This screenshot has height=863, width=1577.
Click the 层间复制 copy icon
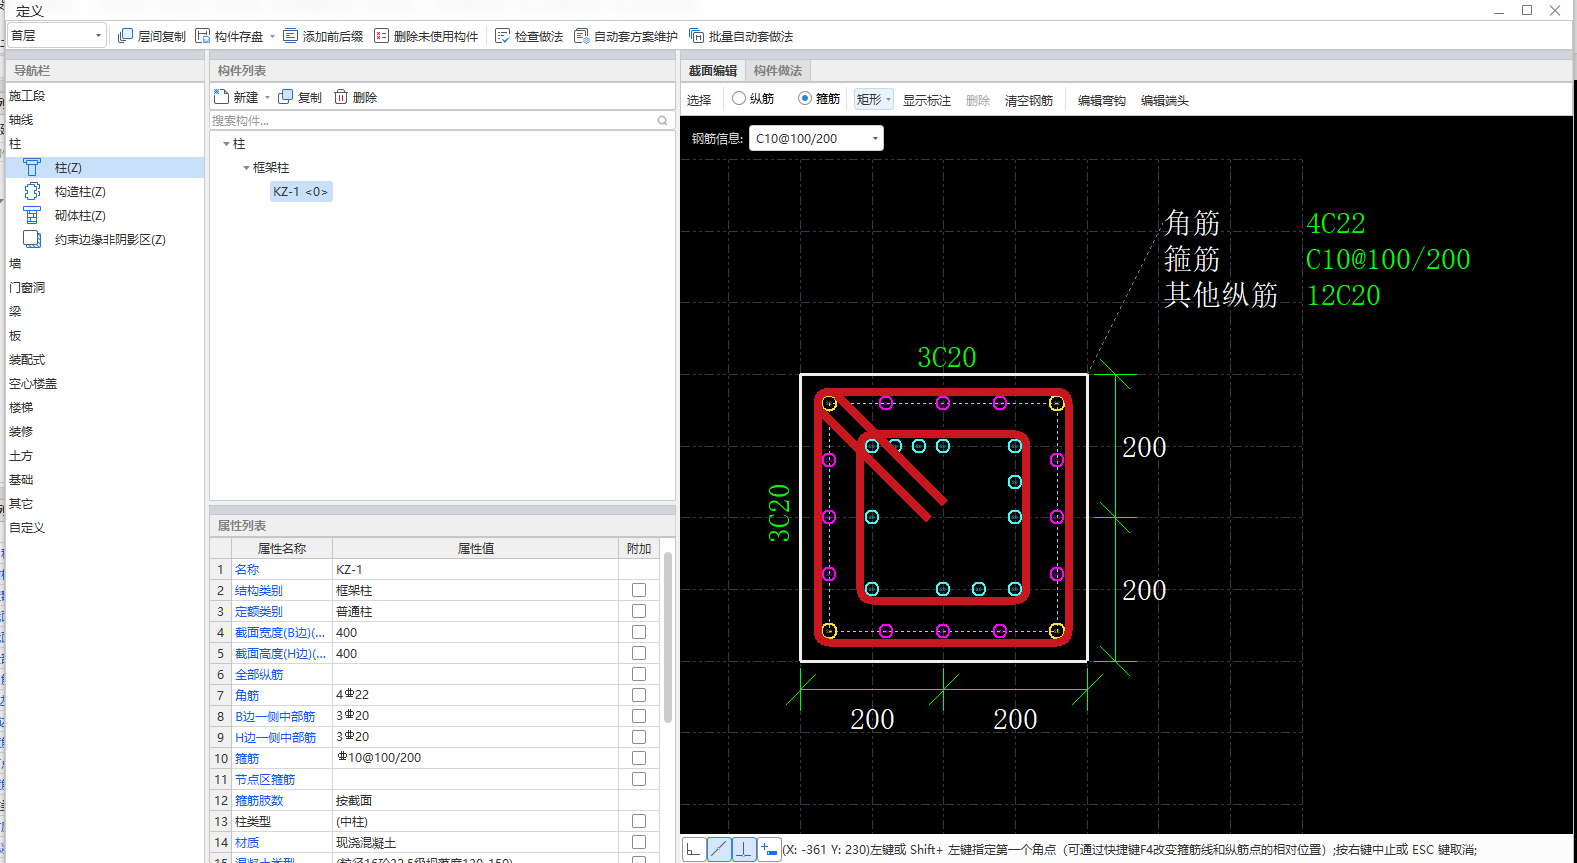(x=125, y=36)
